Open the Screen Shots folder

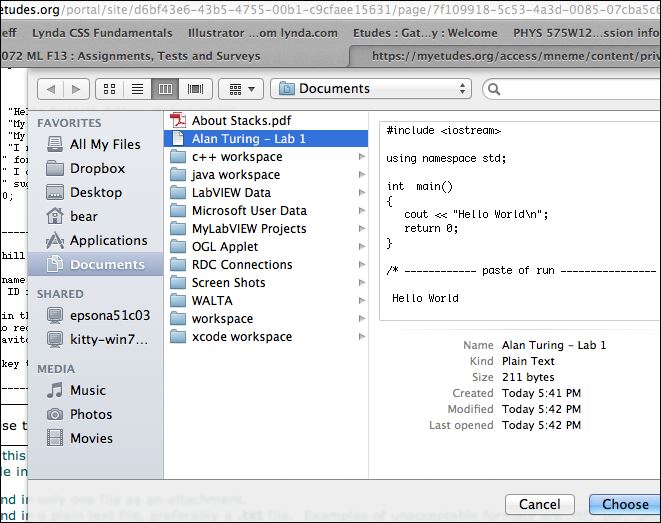pos(266,282)
